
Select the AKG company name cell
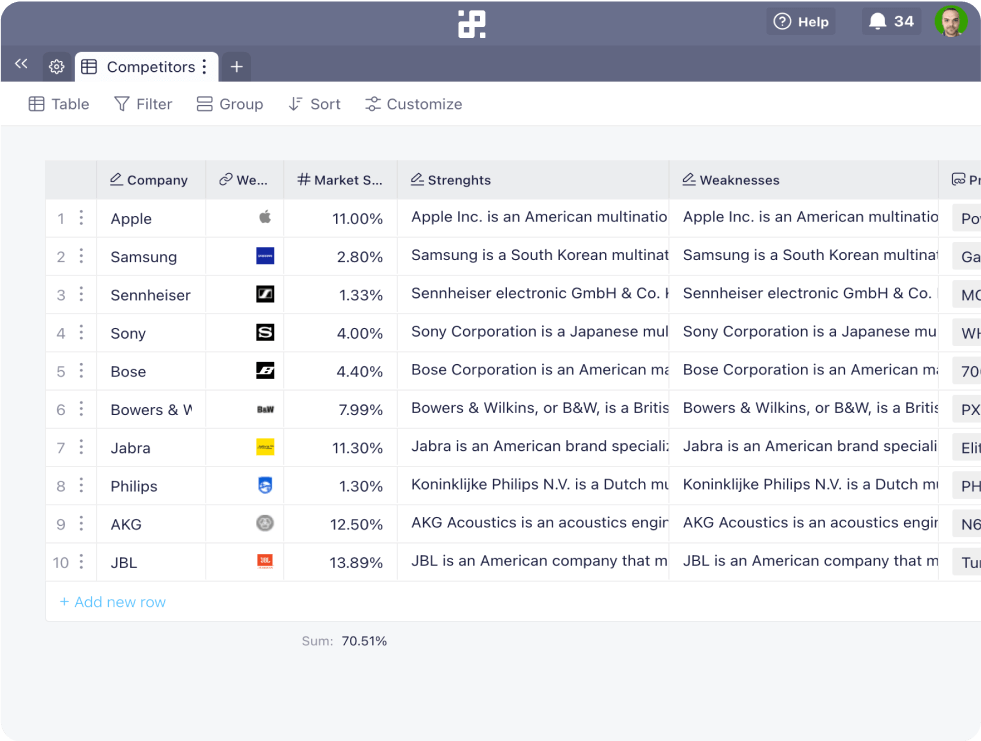tap(151, 524)
